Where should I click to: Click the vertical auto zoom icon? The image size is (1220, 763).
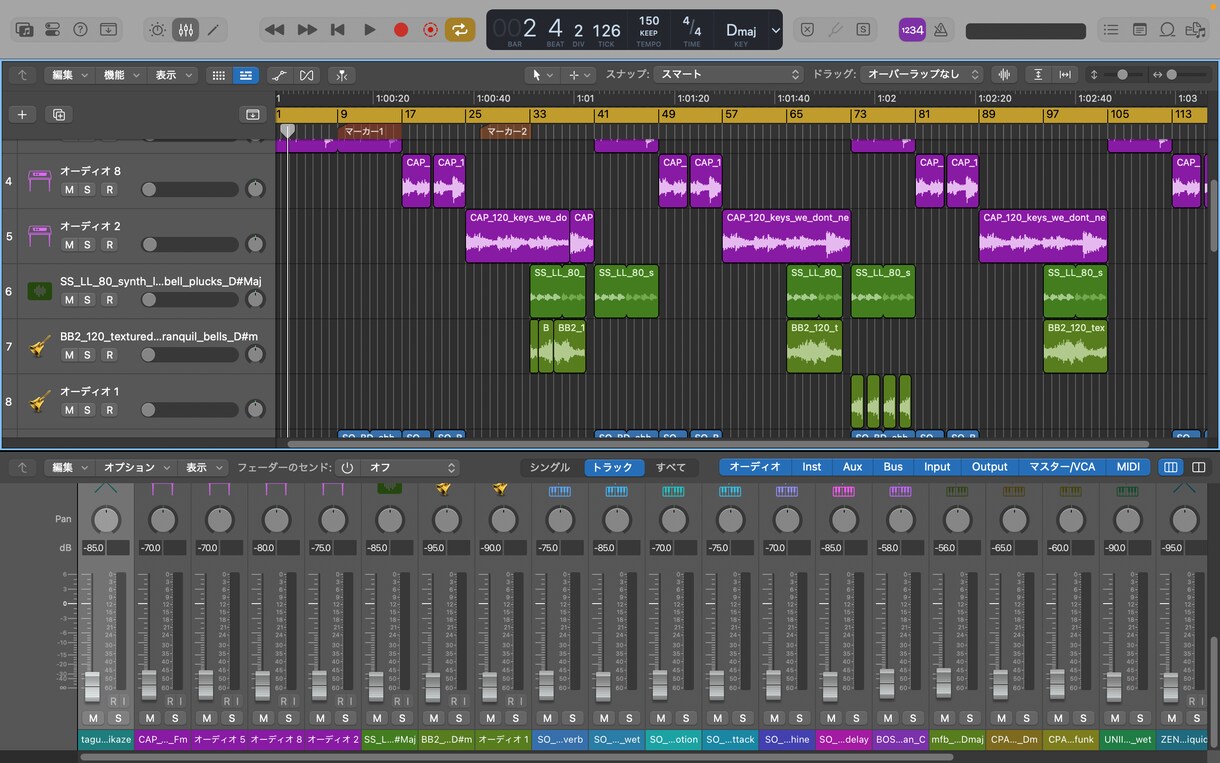1039,75
